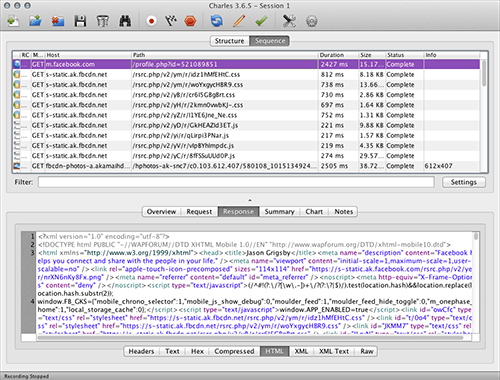The height and width of the screenshot is (380, 500).
Task: Sort requests by Info column header
Action: tap(452, 55)
